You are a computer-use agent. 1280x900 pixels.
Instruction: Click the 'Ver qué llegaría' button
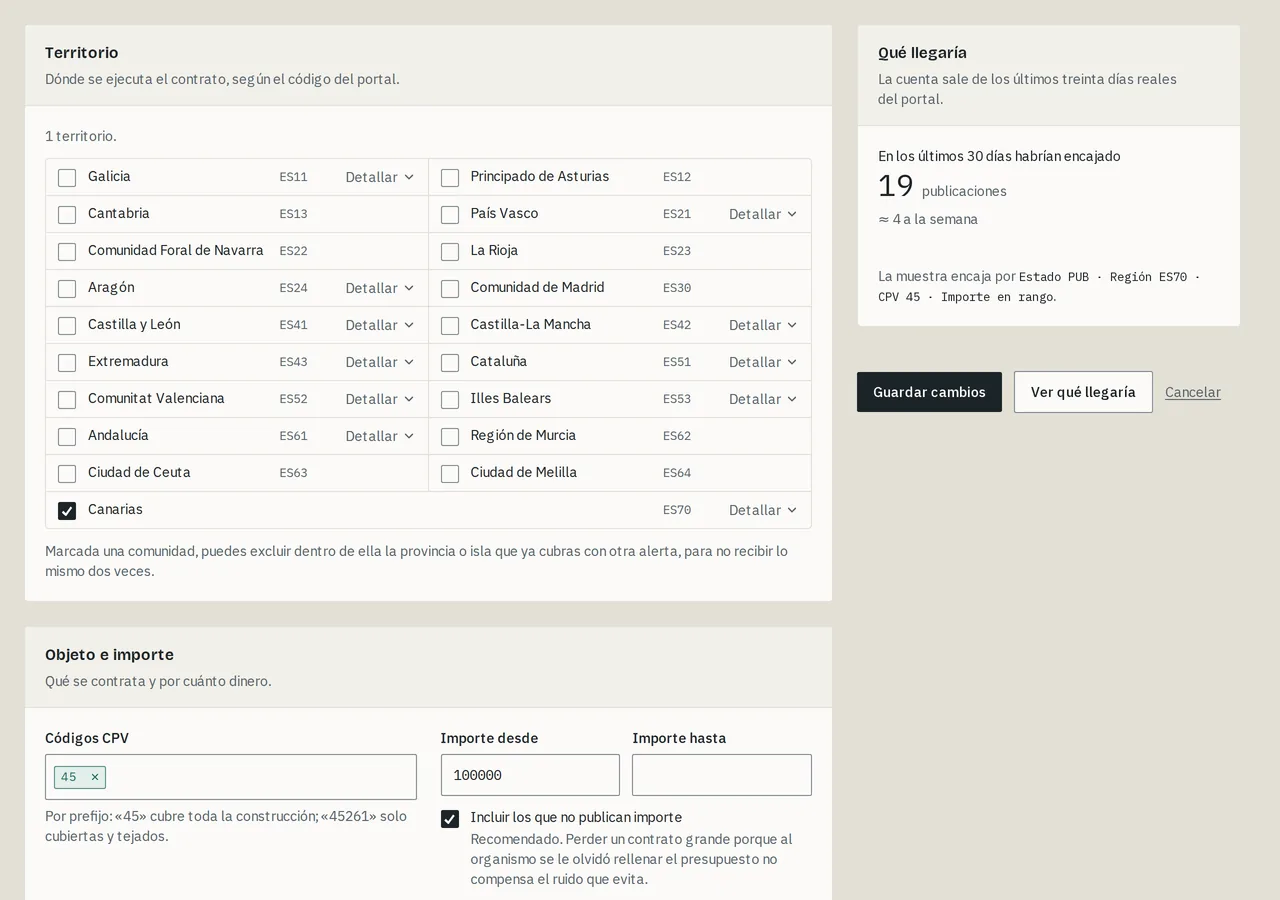click(x=1083, y=392)
